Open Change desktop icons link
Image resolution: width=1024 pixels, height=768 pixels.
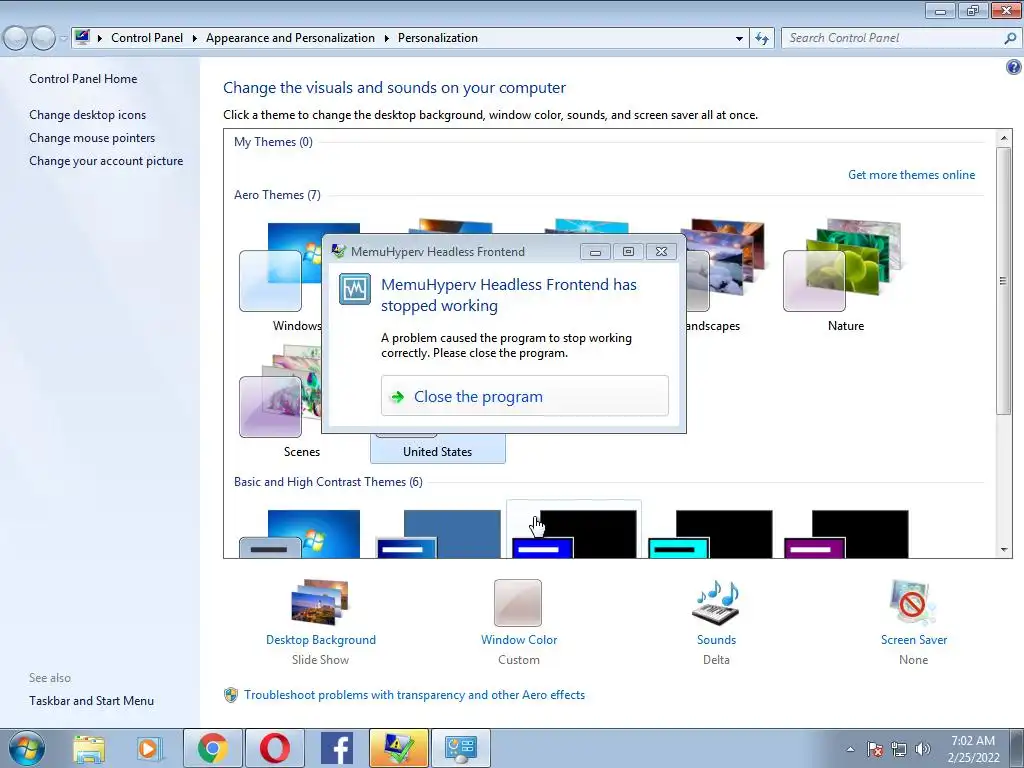(88, 115)
